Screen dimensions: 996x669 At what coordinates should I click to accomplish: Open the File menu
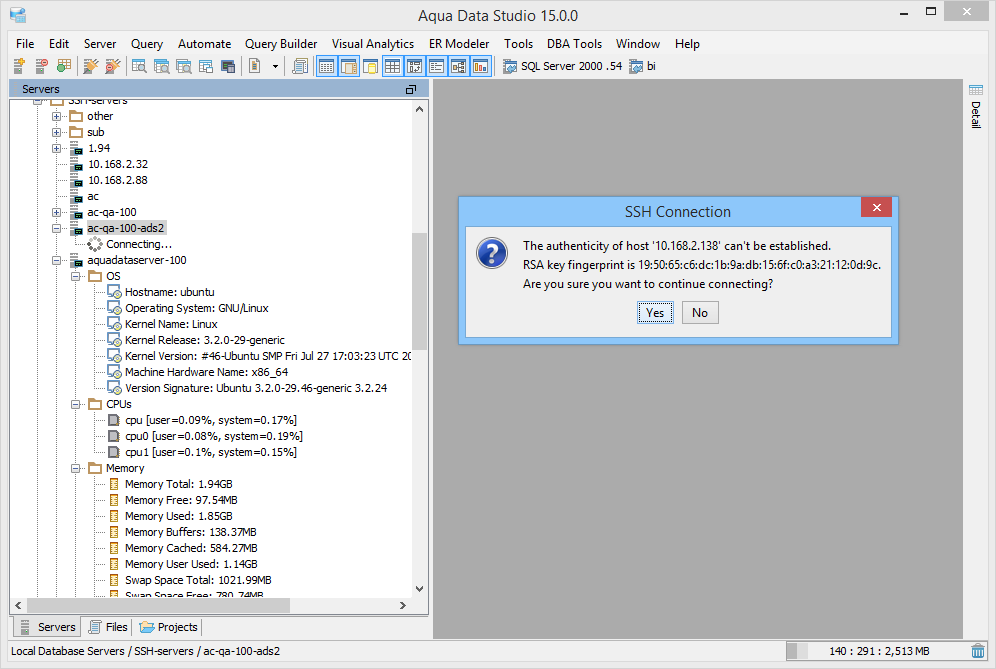[25, 44]
